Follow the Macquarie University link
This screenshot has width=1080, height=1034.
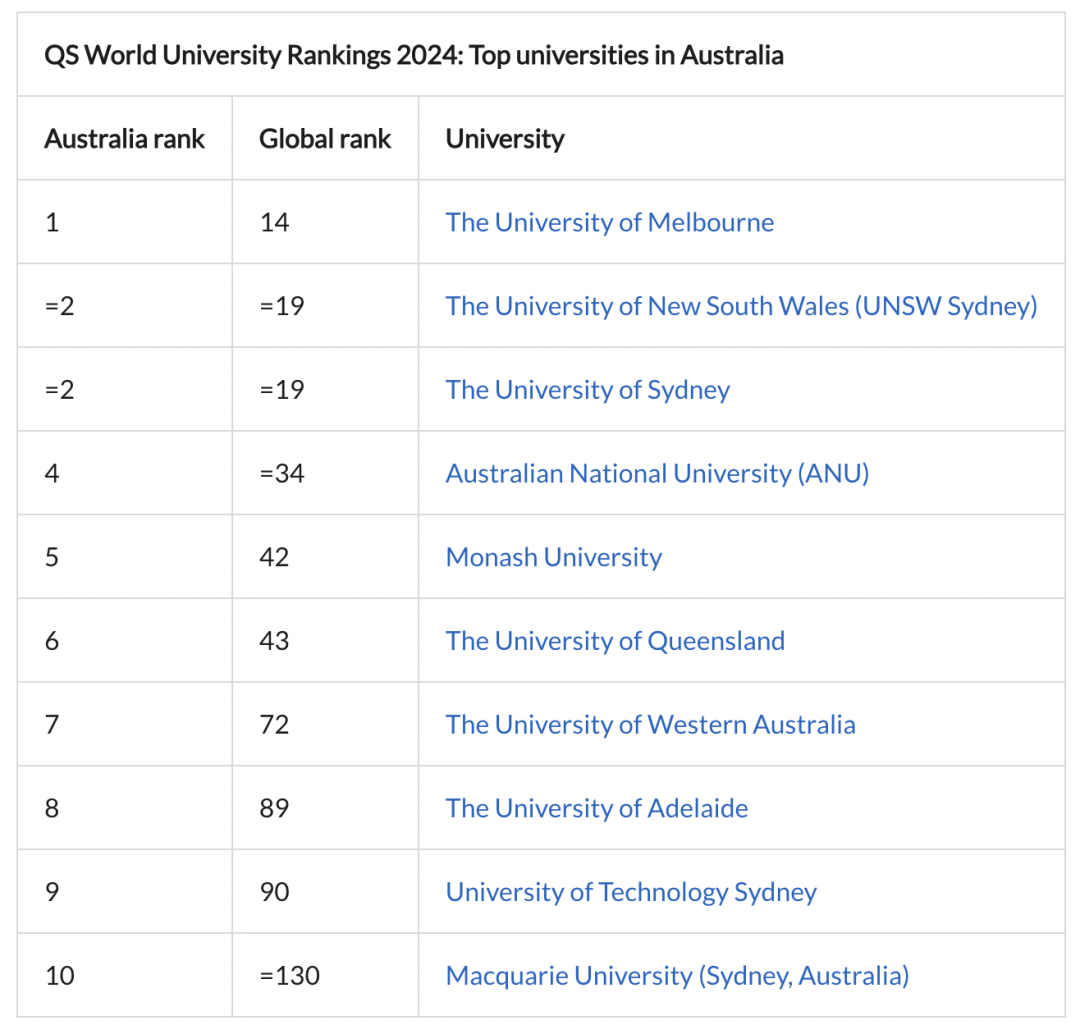coord(677,975)
